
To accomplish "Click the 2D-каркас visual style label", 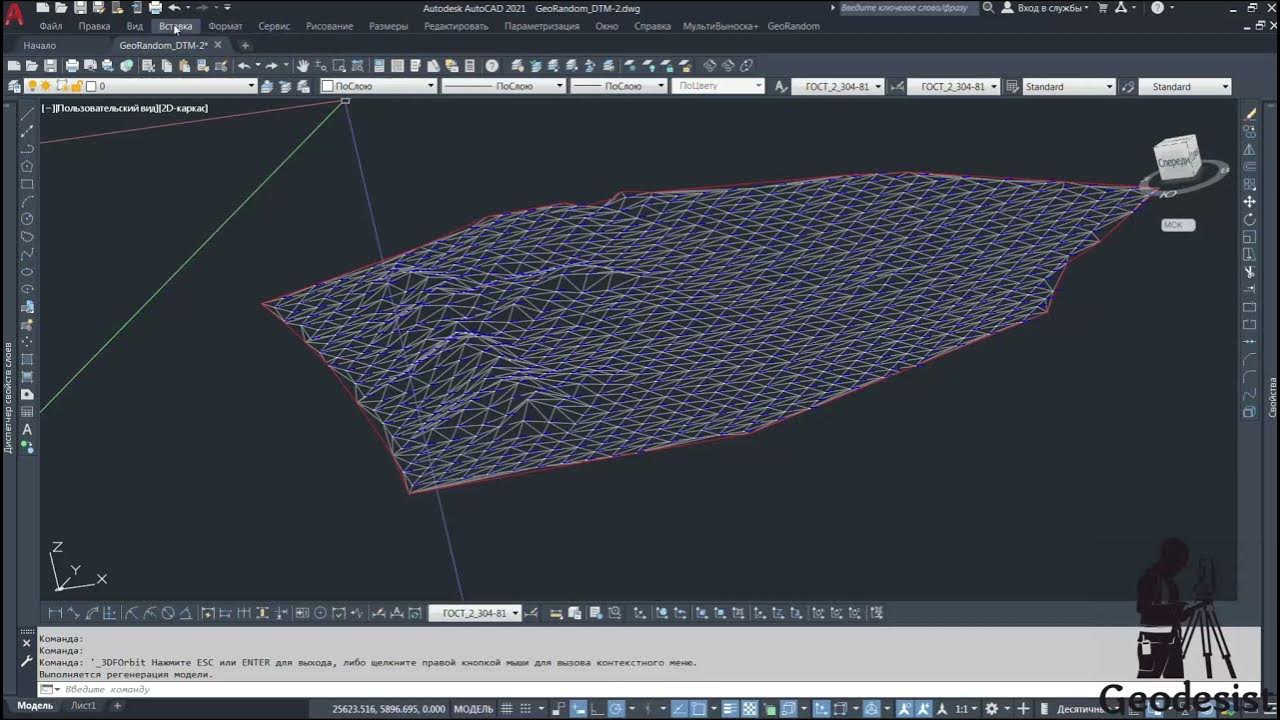I will pyautogui.click(x=182, y=108).
